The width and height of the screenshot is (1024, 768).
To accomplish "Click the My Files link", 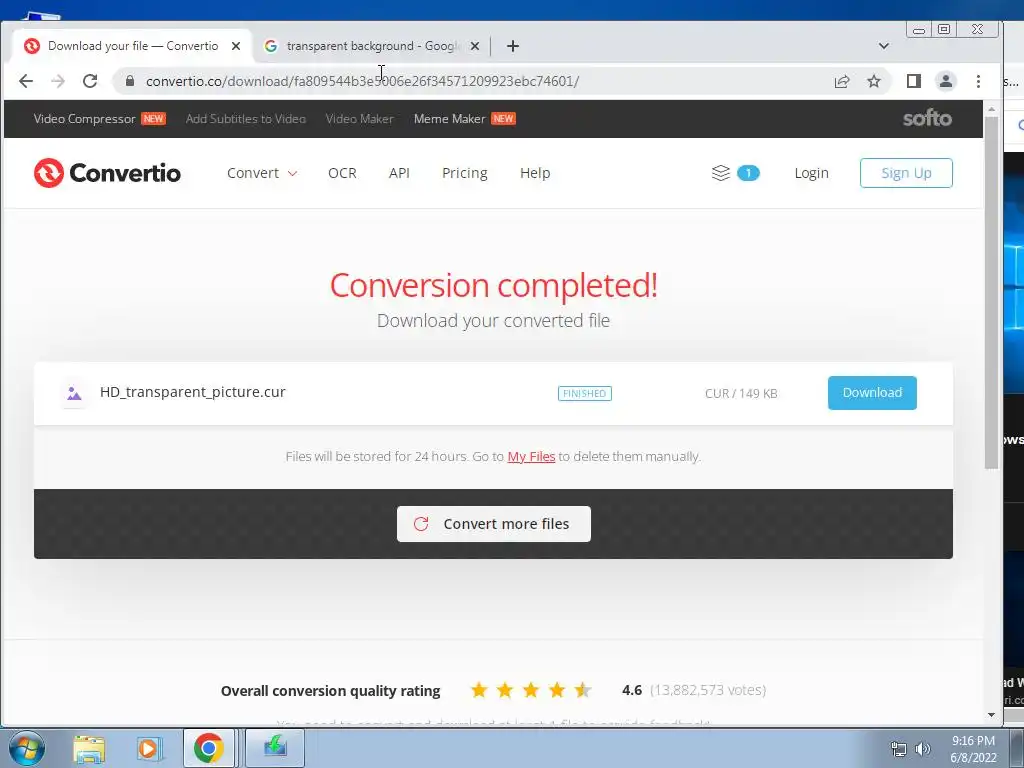I will 531,456.
